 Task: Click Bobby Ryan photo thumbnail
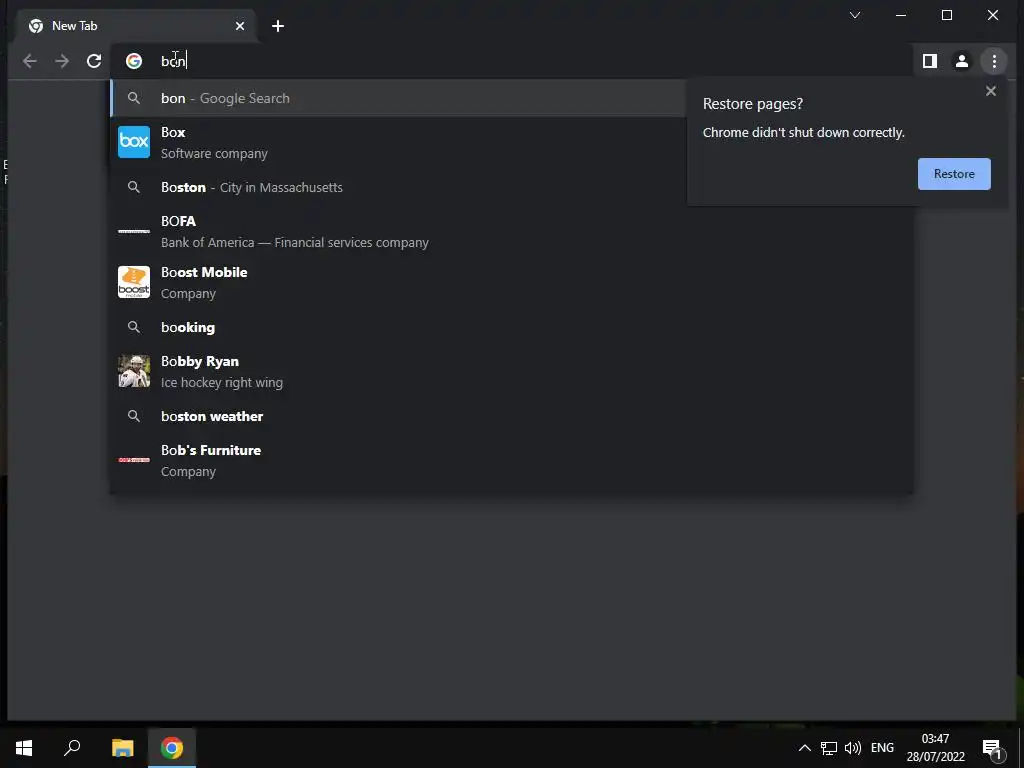(x=134, y=371)
